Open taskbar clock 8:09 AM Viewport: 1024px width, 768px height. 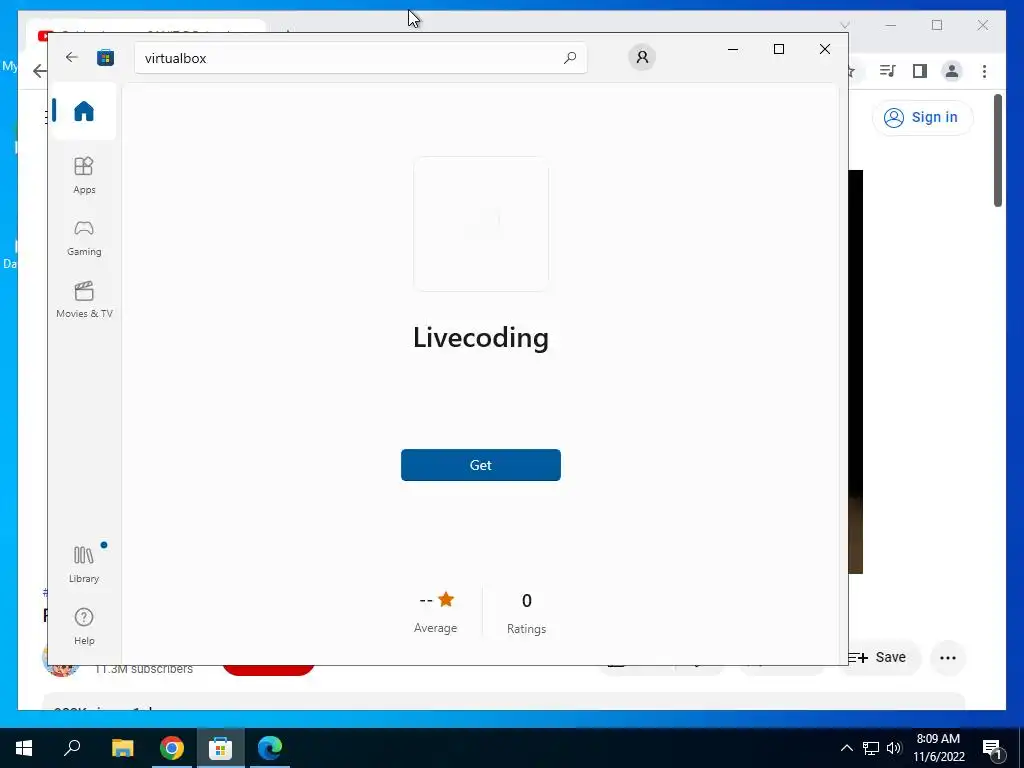pos(938,748)
